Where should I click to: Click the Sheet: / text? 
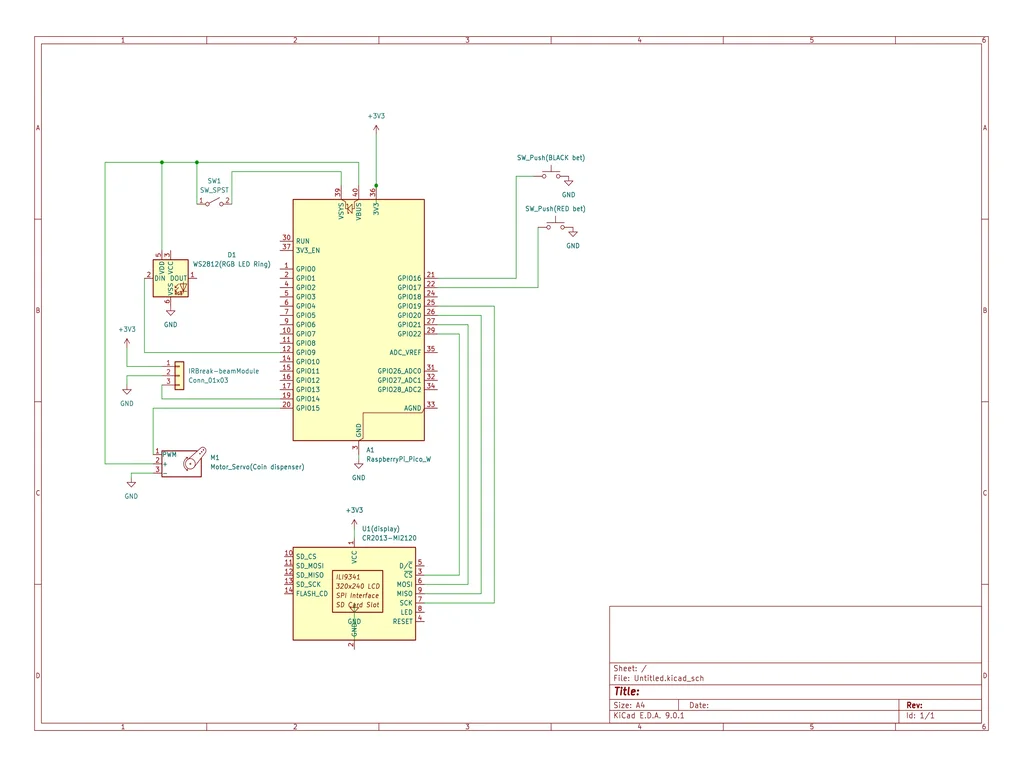(x=630, y=669)
